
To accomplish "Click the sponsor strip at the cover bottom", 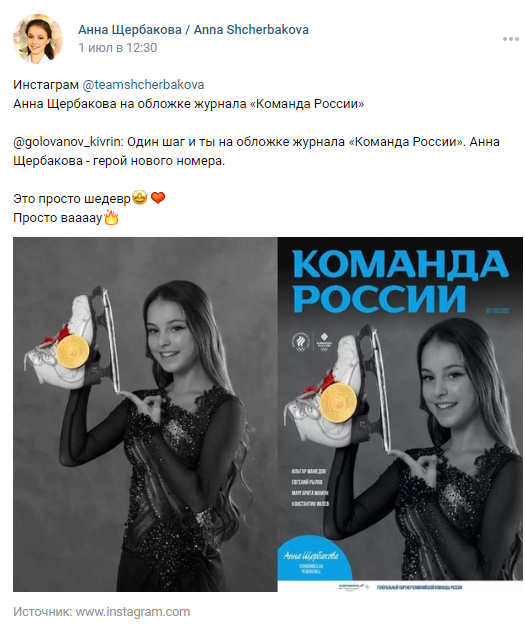I will click(x=400, y=587).
